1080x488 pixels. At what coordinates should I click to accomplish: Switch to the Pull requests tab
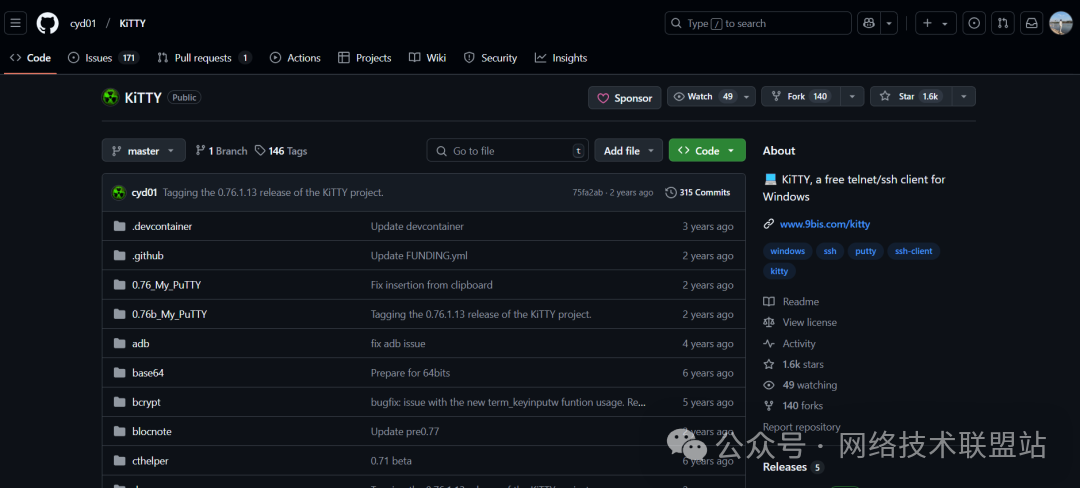pos(205,58)
